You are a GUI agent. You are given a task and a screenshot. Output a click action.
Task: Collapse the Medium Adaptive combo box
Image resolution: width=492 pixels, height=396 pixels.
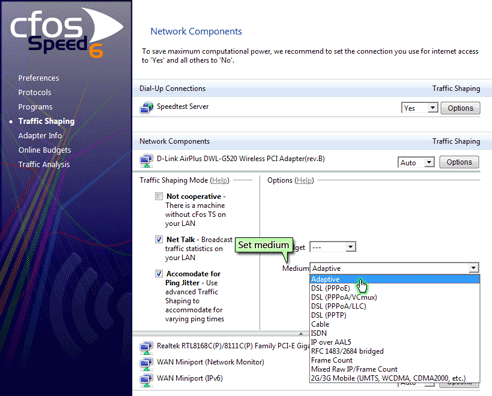click(473, 268)
